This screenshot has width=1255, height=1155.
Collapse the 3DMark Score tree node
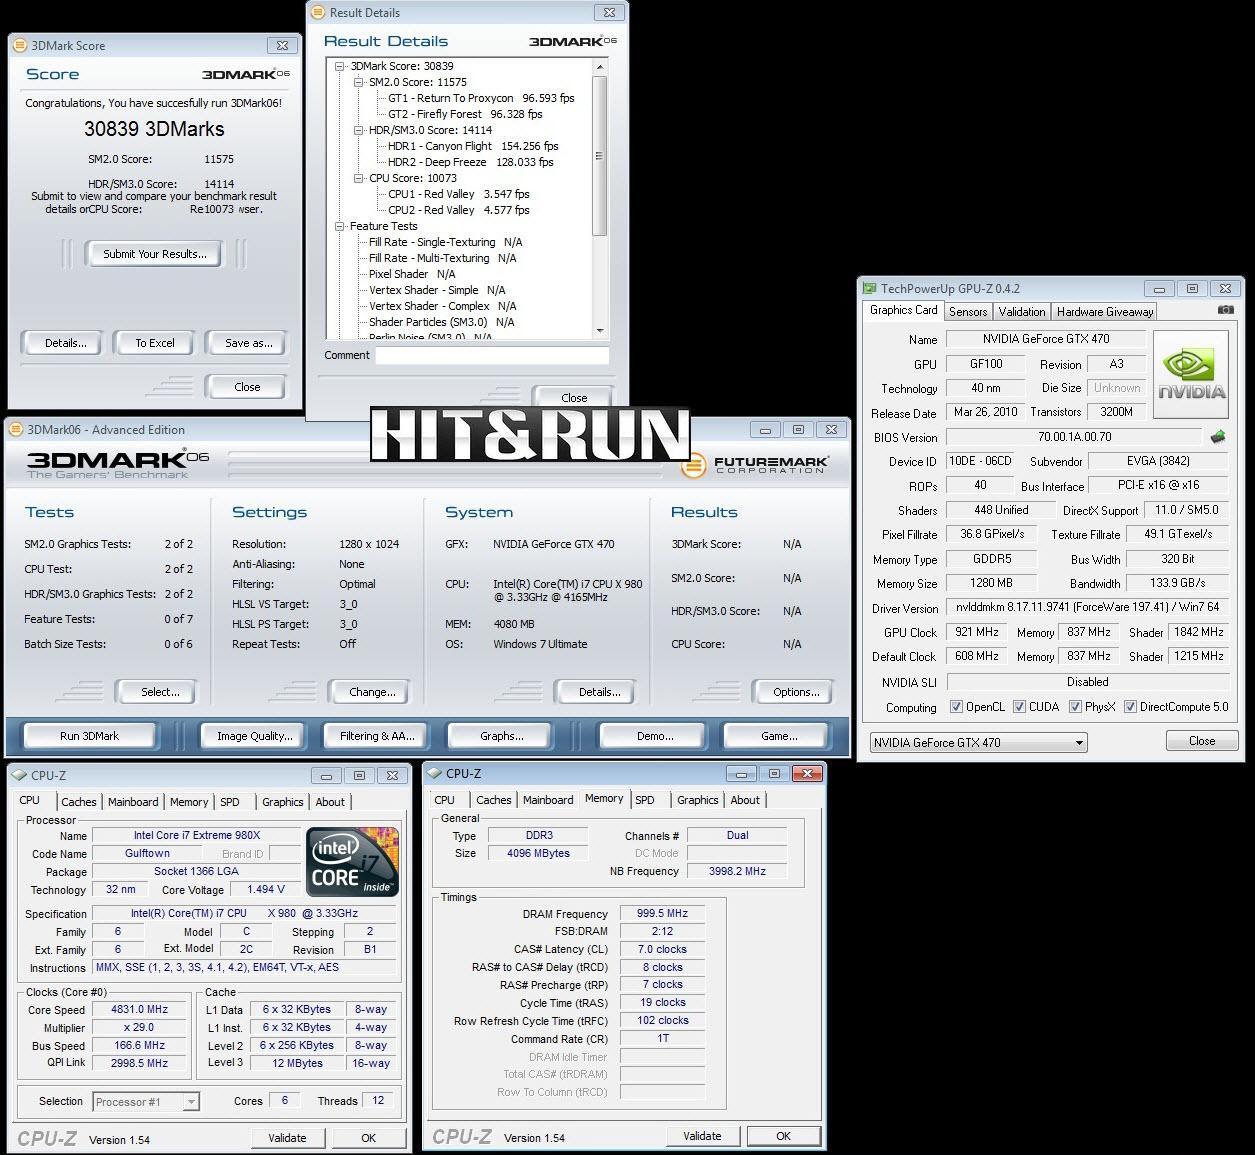point(340,66)
